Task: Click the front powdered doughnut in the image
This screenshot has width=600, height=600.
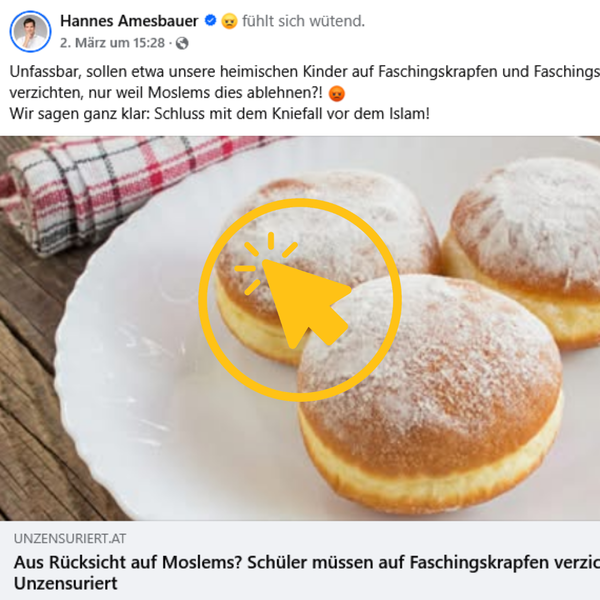Action: coord(430,394)
